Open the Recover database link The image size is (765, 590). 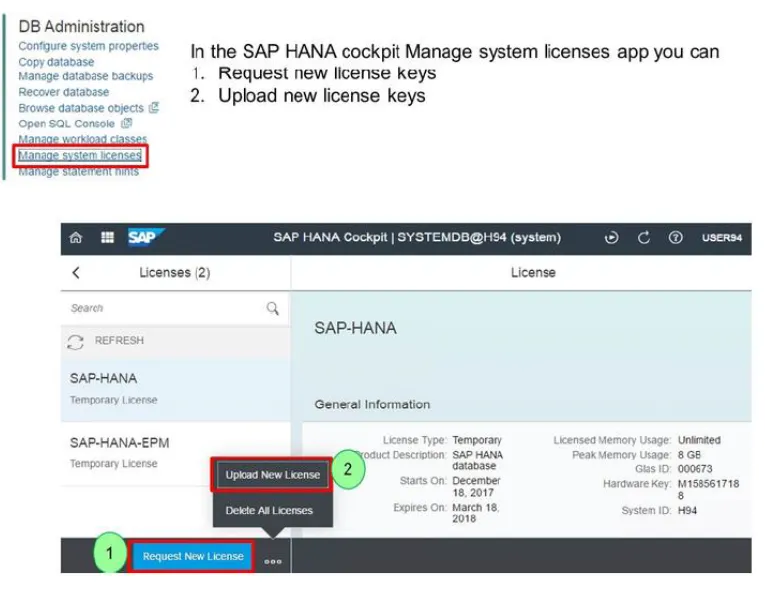click(x=63, y=92)
